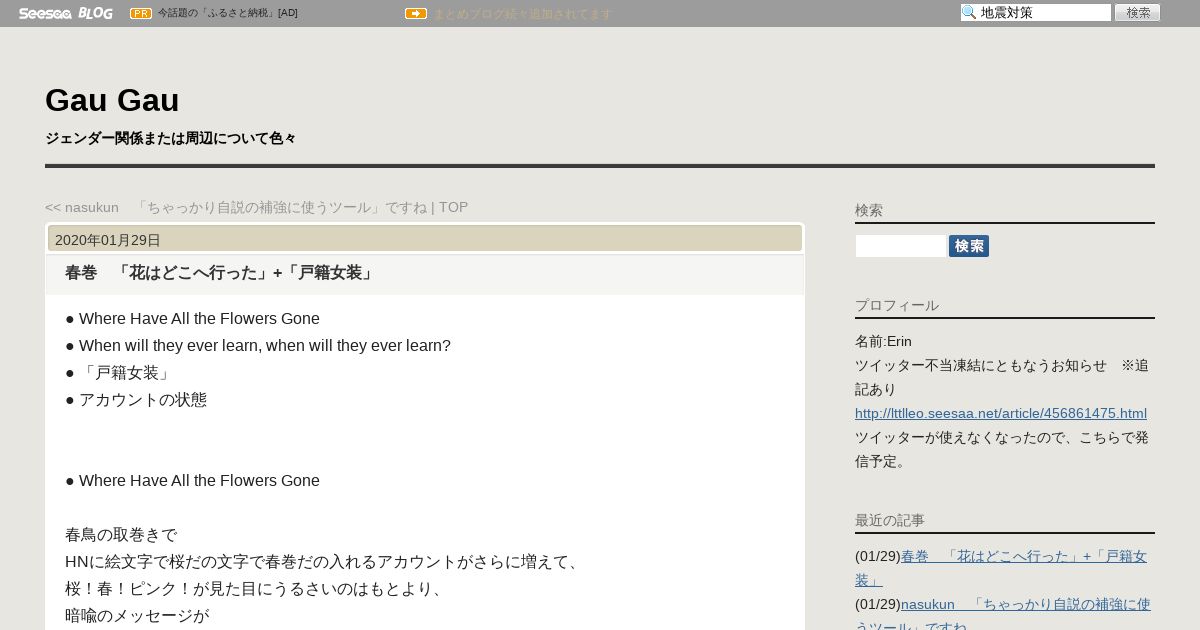Go to previous article nasukun link
1200x630 pixels.
click(x=236, y=207)
